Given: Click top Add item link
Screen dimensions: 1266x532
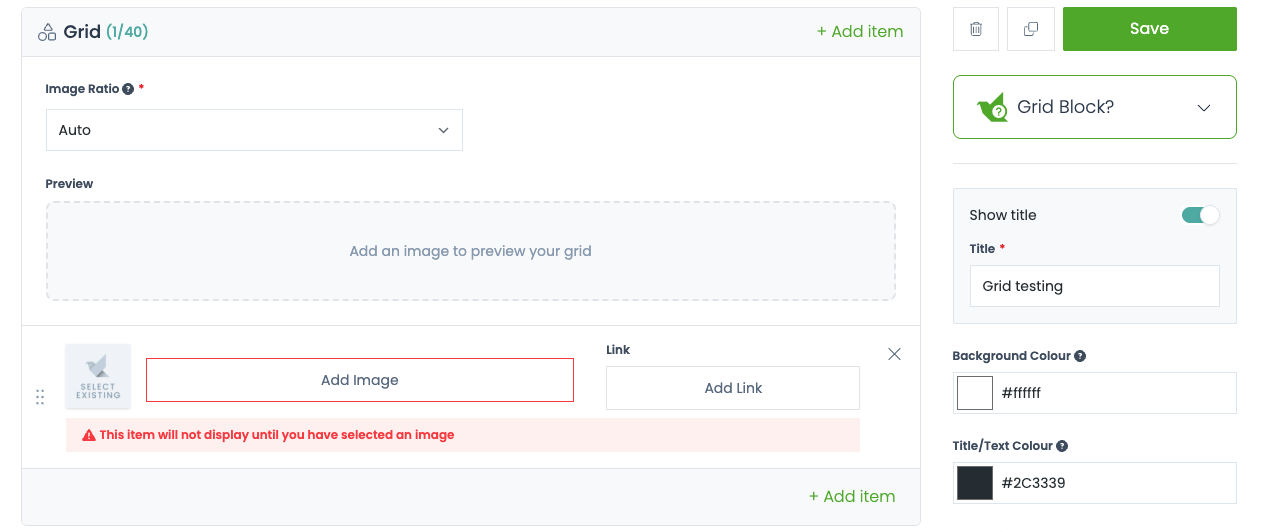Looking at the screenshot, I should pos(860,31).
